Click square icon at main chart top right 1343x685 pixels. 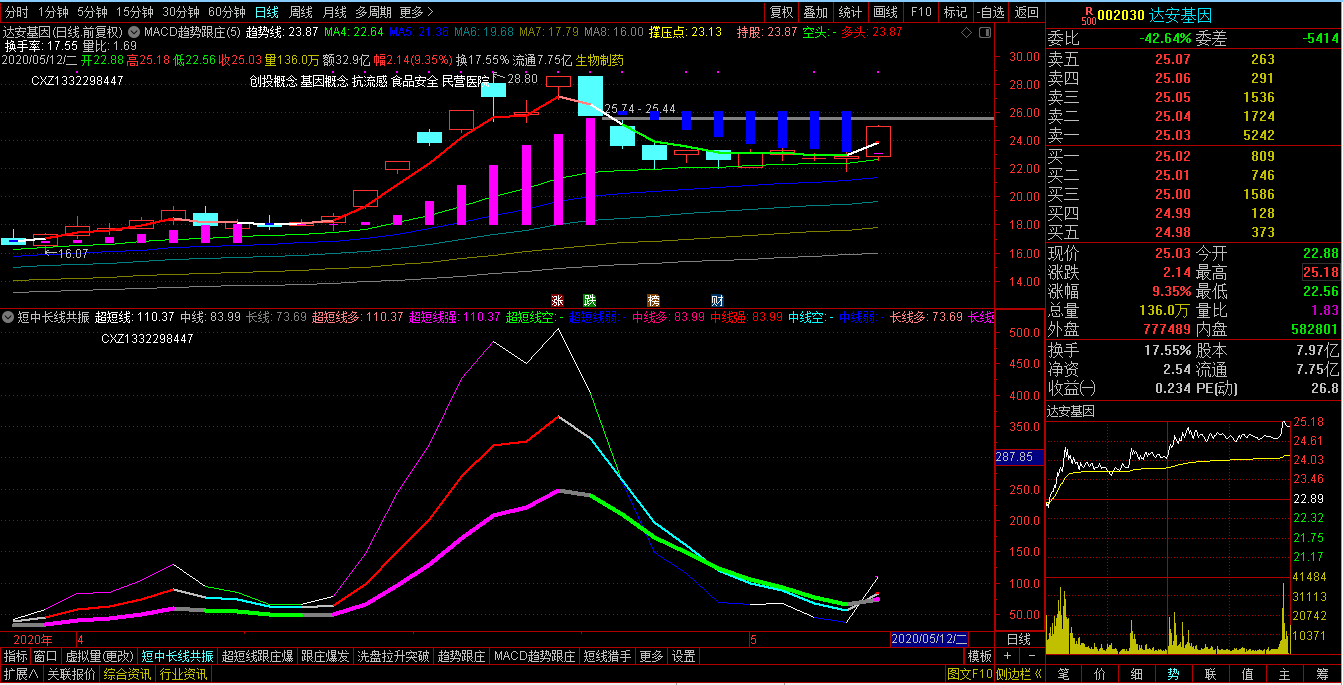coord(984,33)
